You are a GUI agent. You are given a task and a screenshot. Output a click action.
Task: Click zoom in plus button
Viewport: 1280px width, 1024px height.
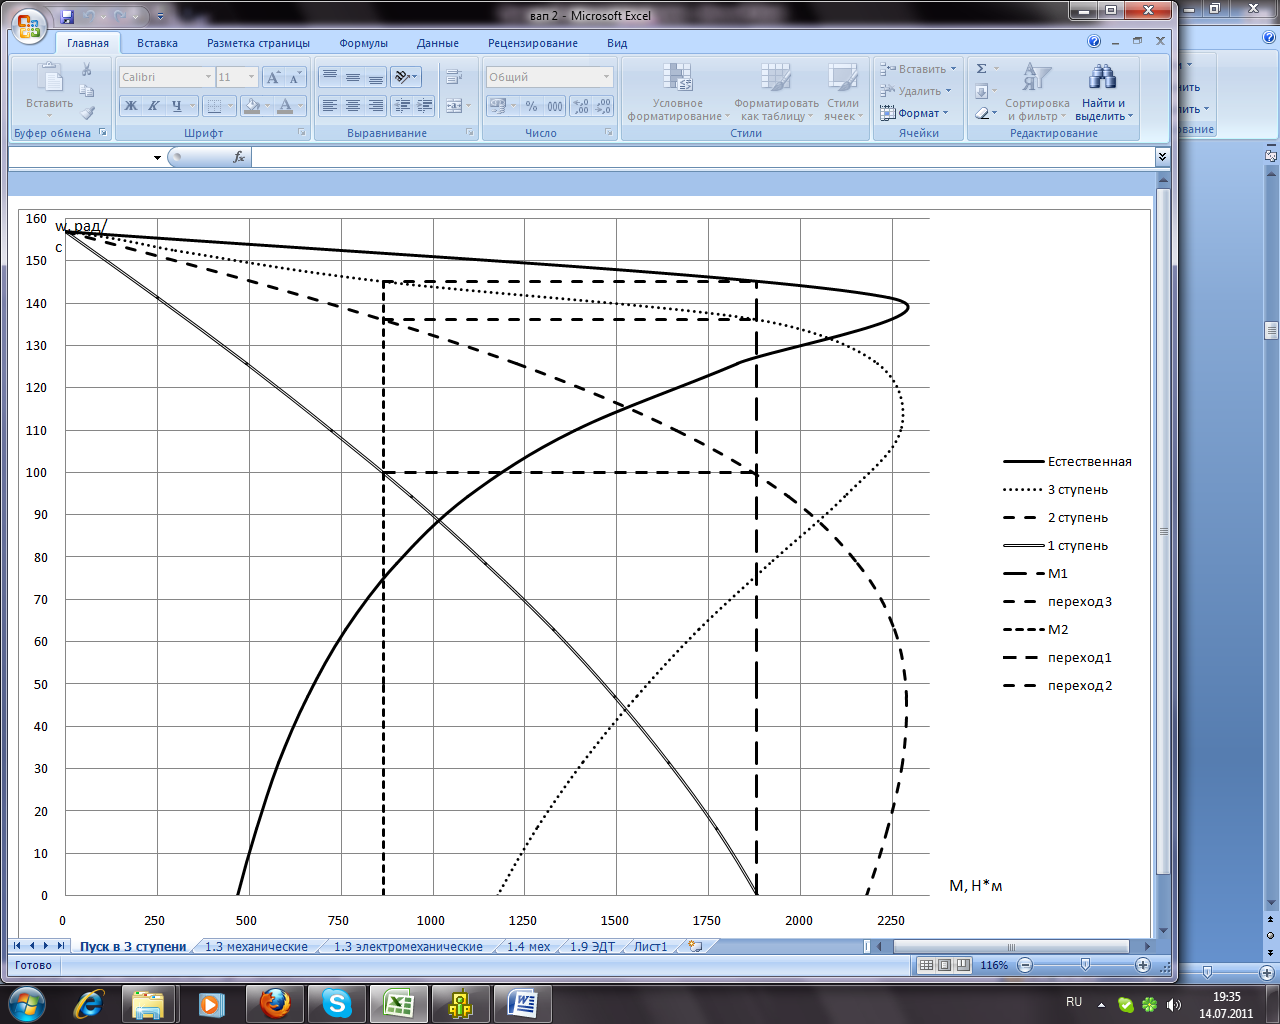coord(1143,965)
